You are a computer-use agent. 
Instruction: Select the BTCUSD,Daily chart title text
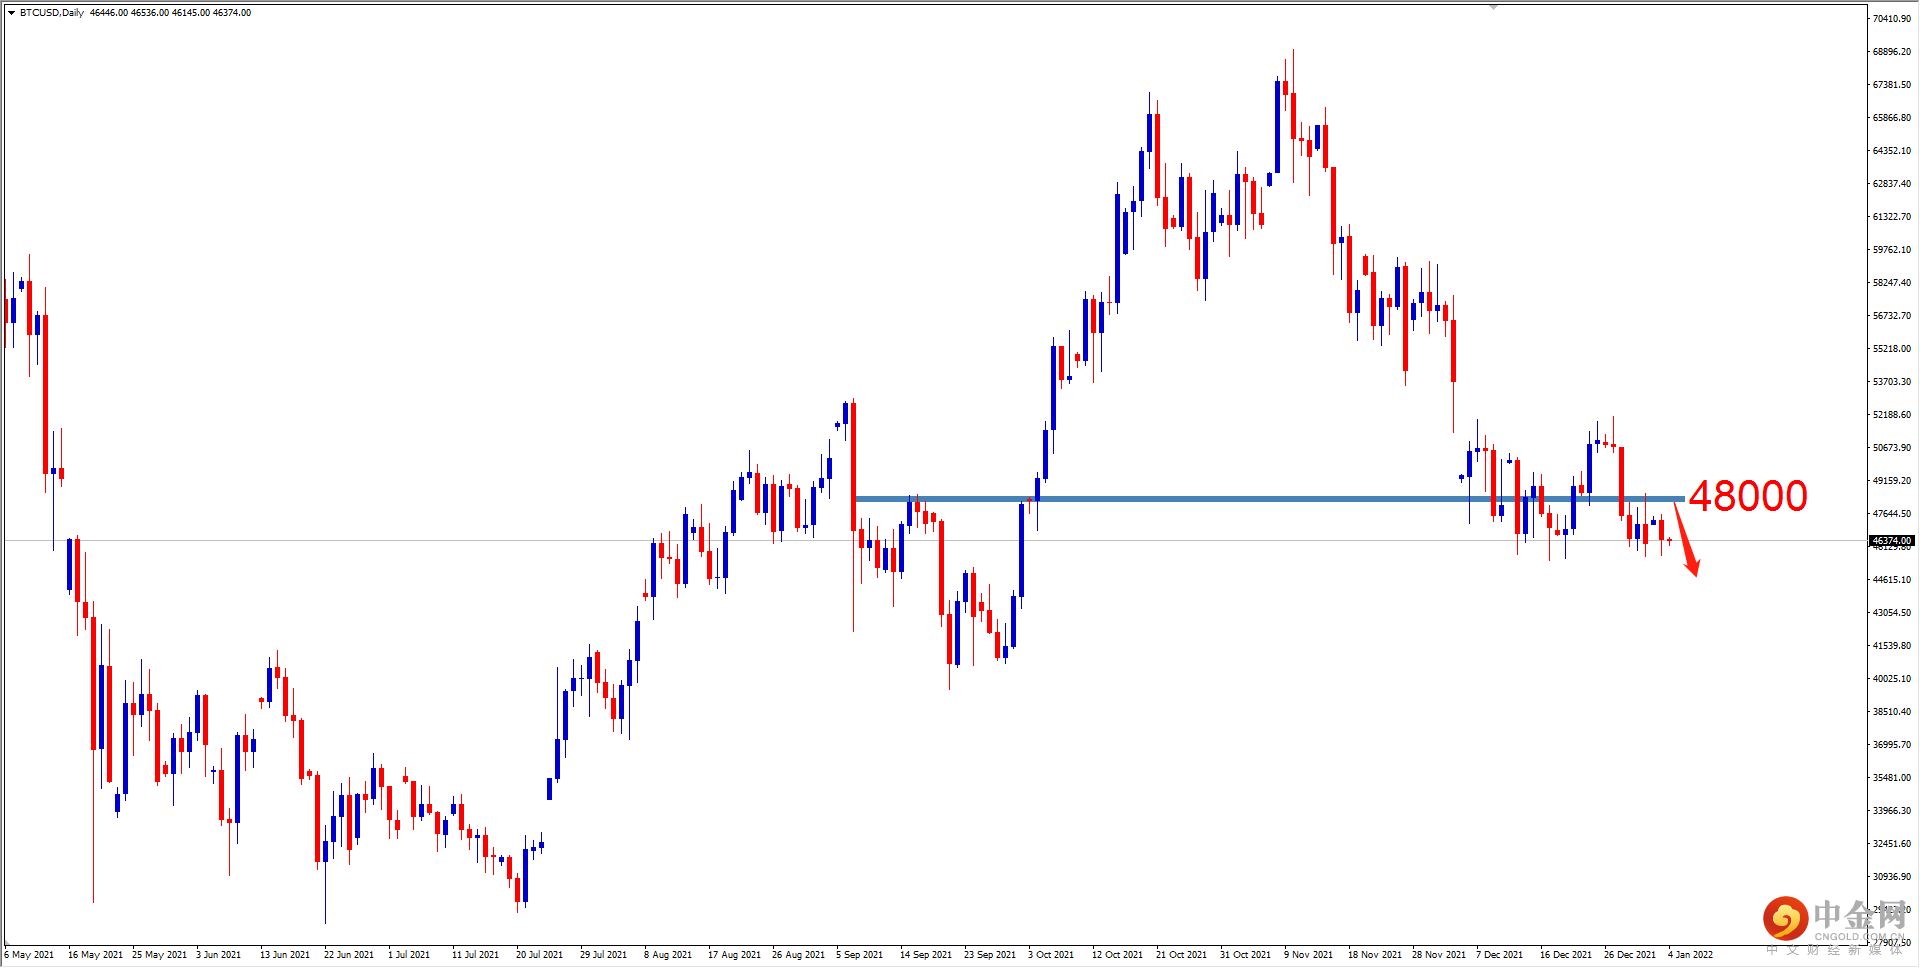click(x=52, y=13)
